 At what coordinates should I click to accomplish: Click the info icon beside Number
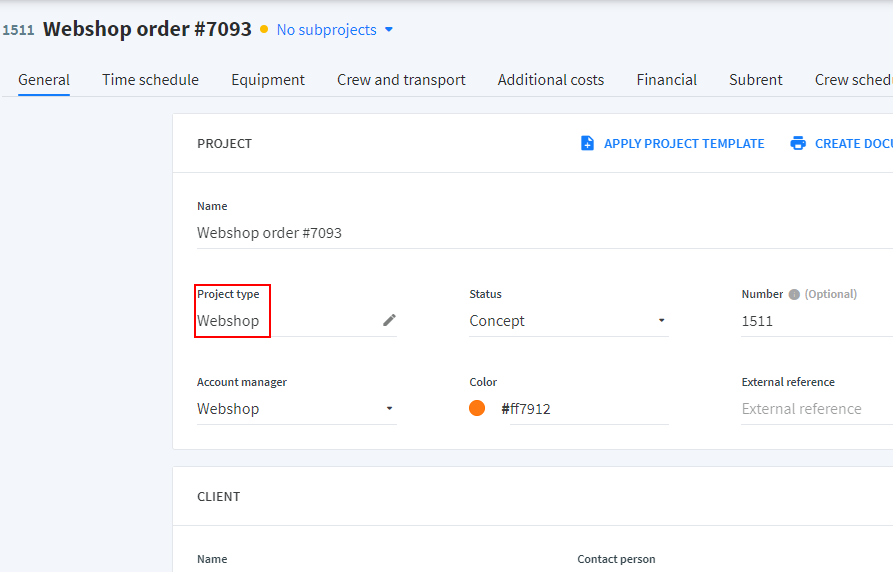[x=794, y=295]
